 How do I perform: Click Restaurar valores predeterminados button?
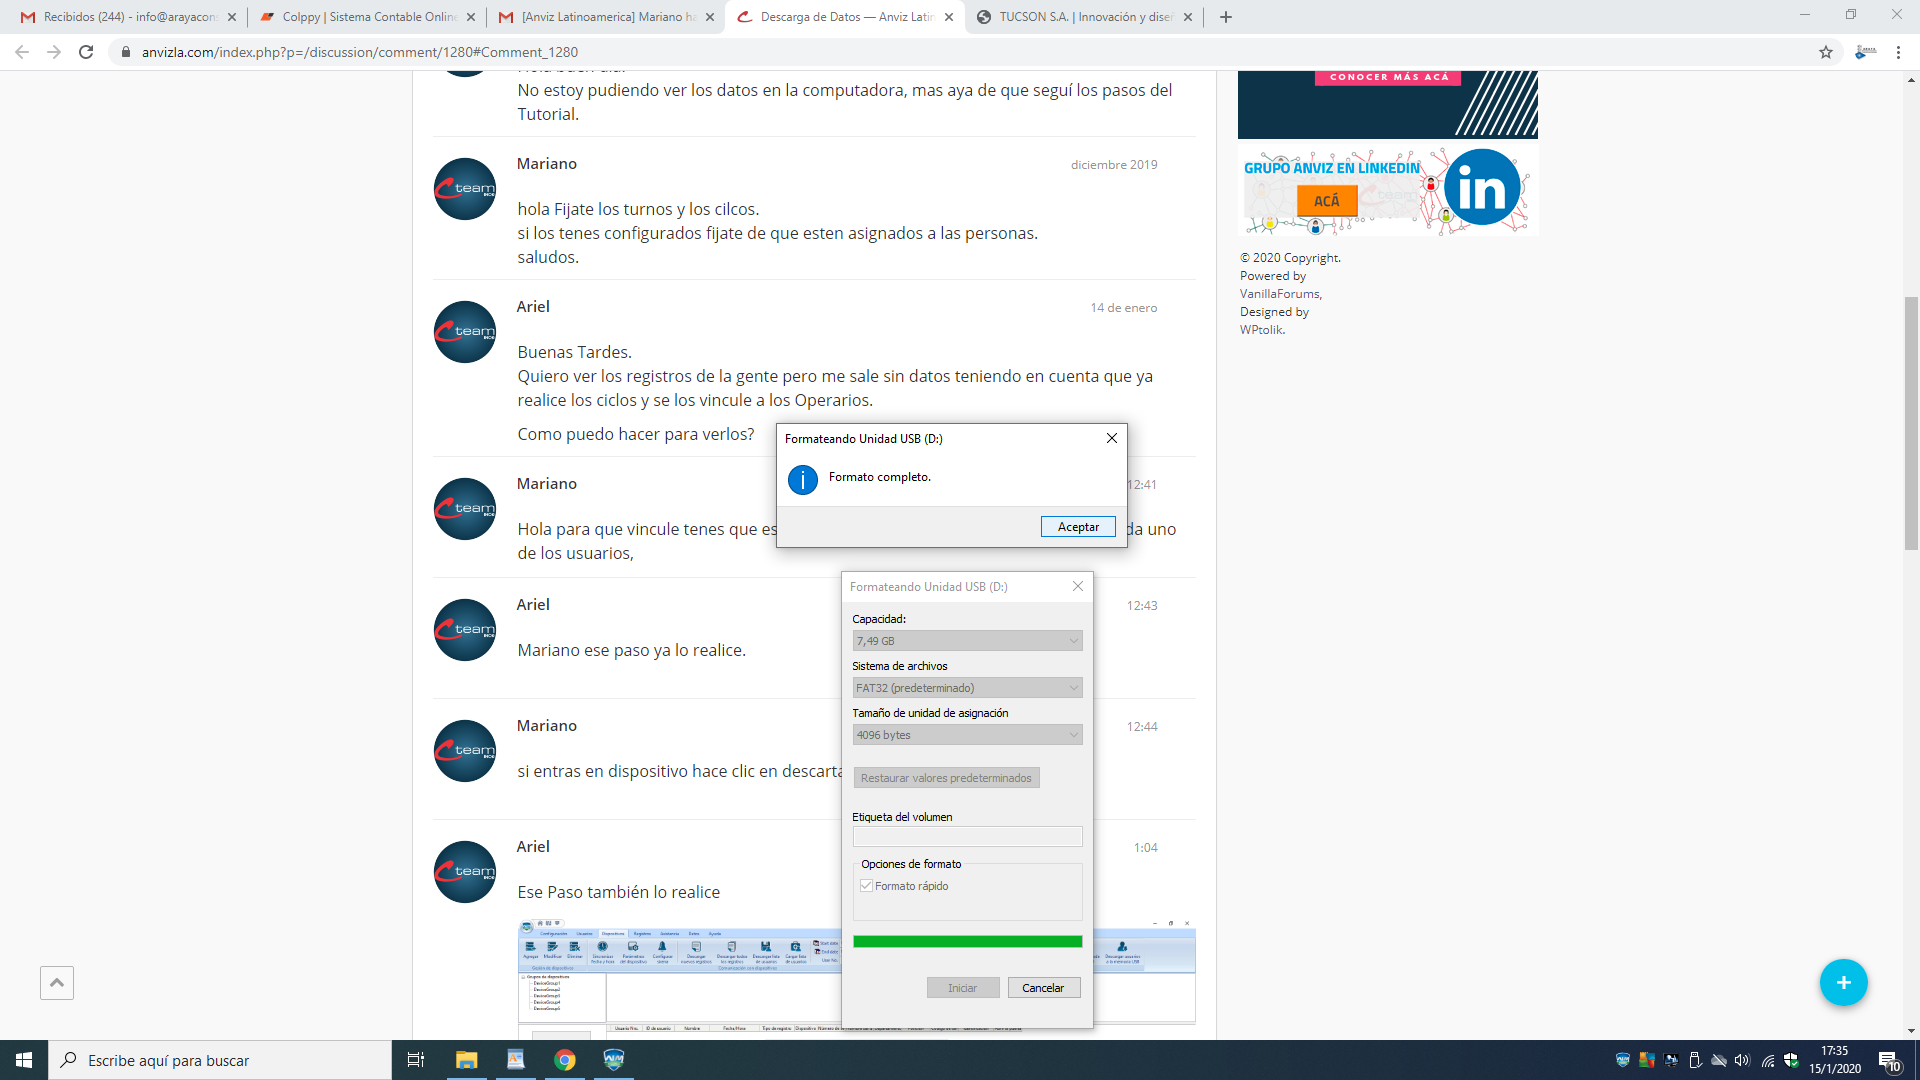pos(946,778)
